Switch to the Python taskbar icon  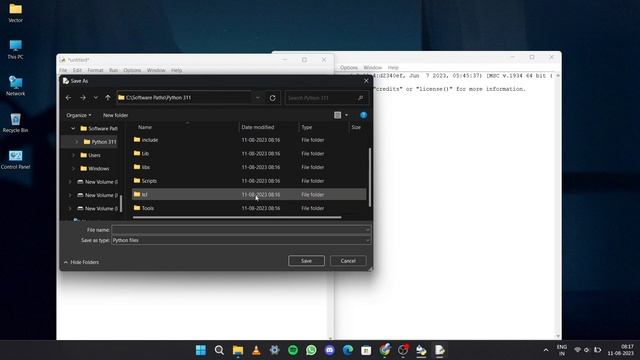[x=421, y=350]
